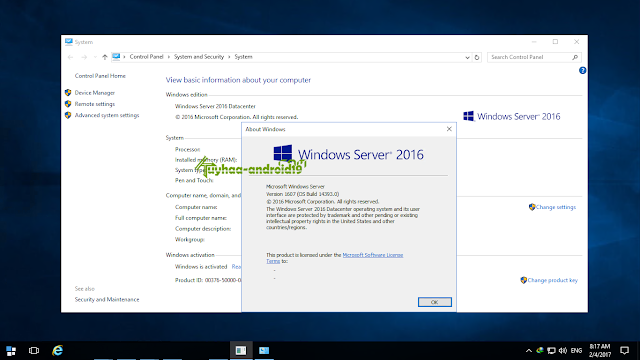The width and height of the screenshot is (640, 360).
Task: Click the Forward arrow in System window
Action: (x=84, y=57)
